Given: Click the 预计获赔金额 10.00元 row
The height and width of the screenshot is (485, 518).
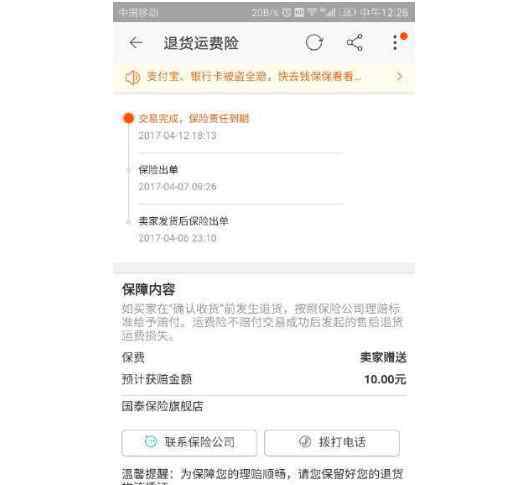Looking at the screenshot, I should 264,379.
